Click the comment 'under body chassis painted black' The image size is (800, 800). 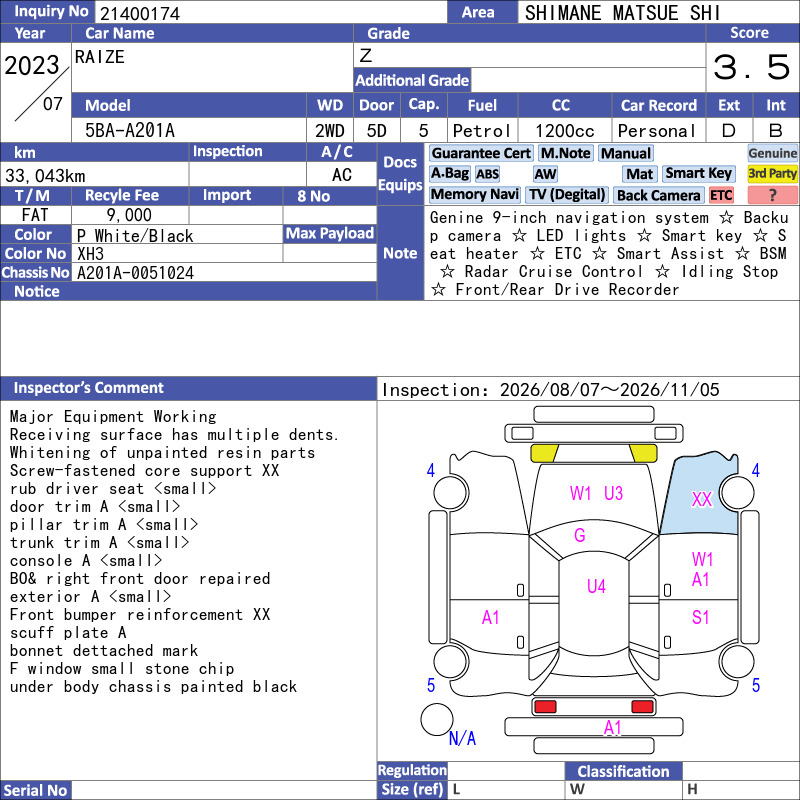coord(153,687)
